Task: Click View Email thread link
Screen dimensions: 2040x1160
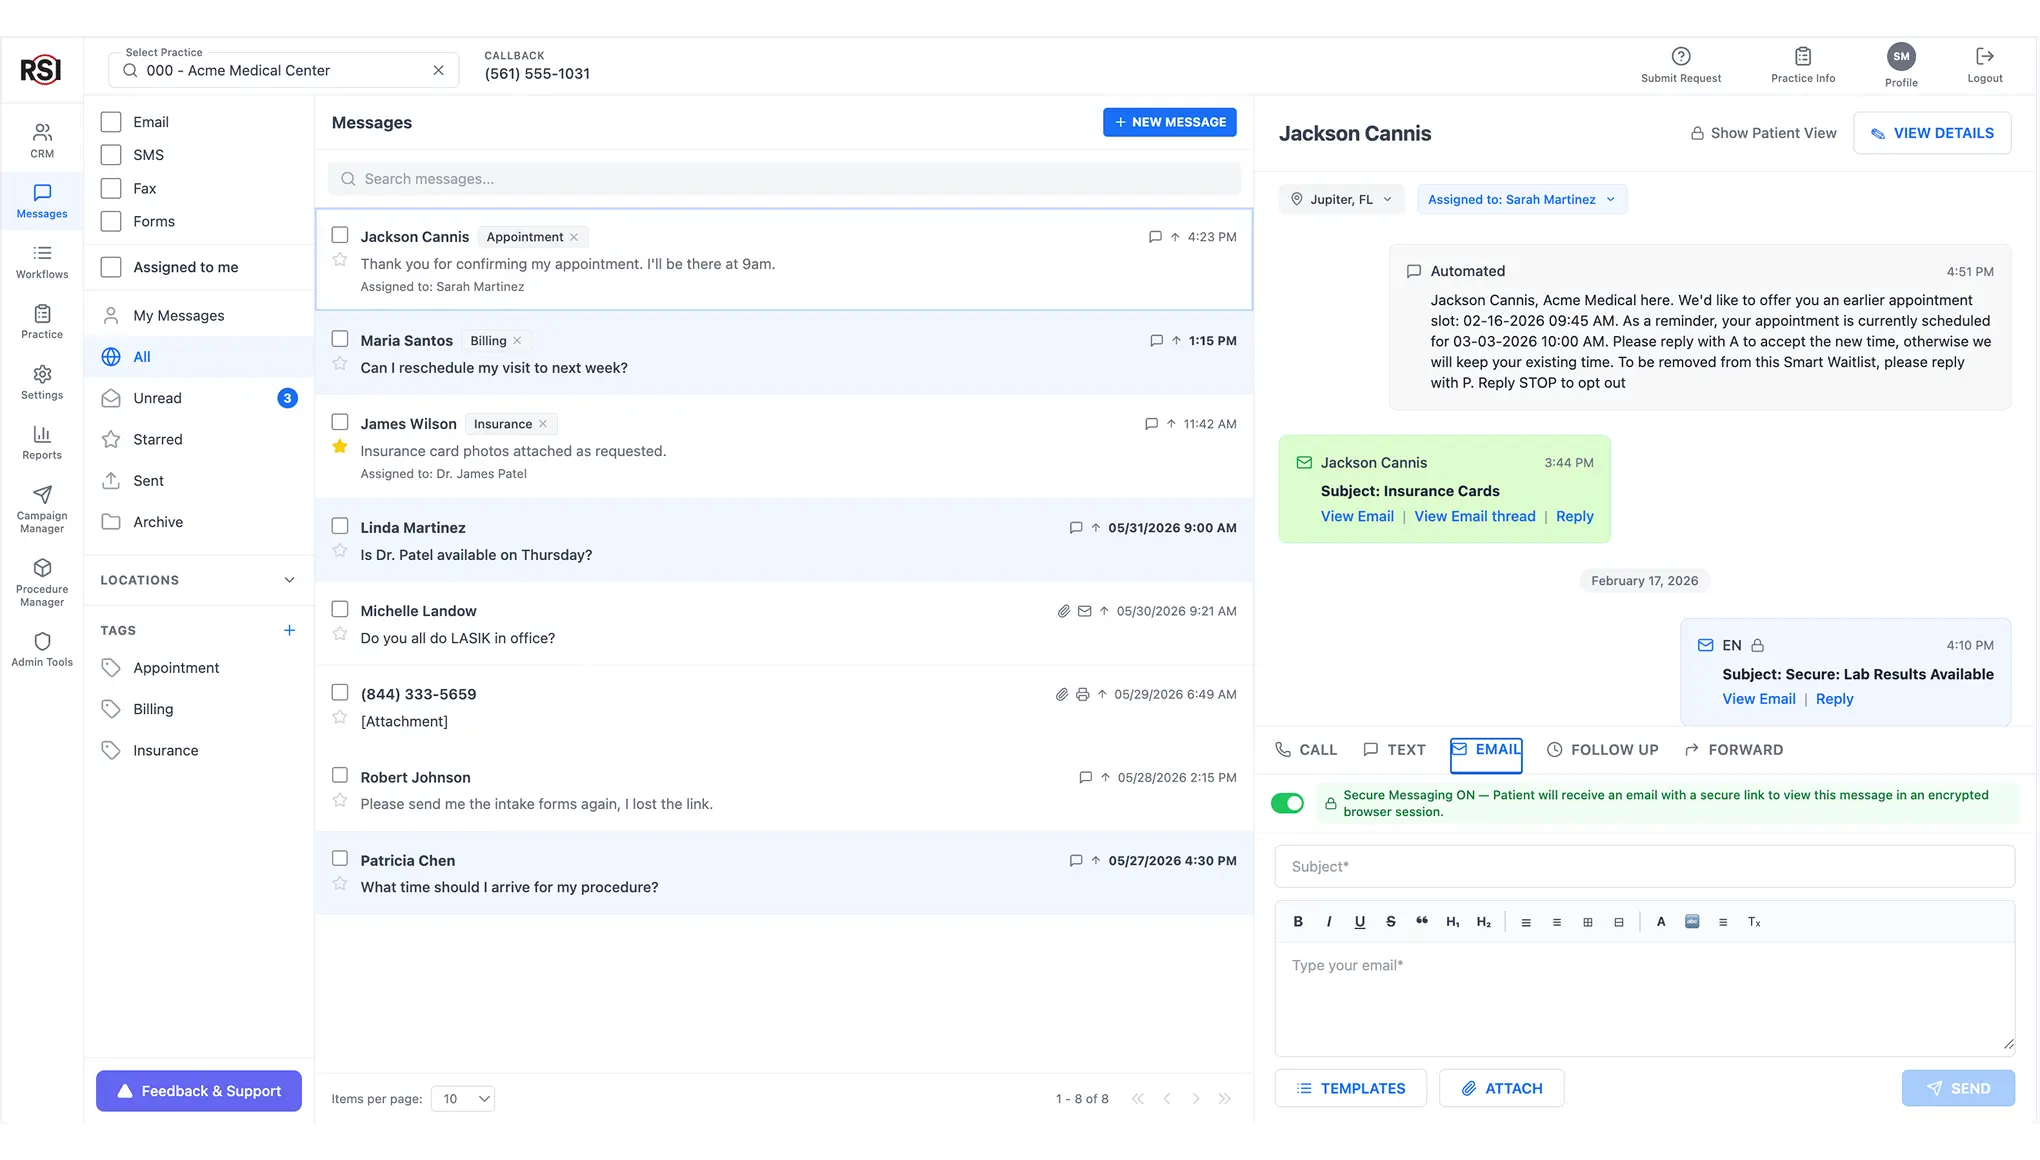Action: pos(1474,516)
